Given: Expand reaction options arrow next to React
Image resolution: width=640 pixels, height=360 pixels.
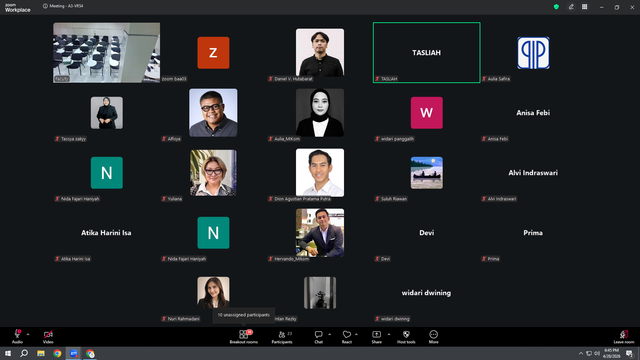Looking at the screenshot, I should (x=356, y=334).
